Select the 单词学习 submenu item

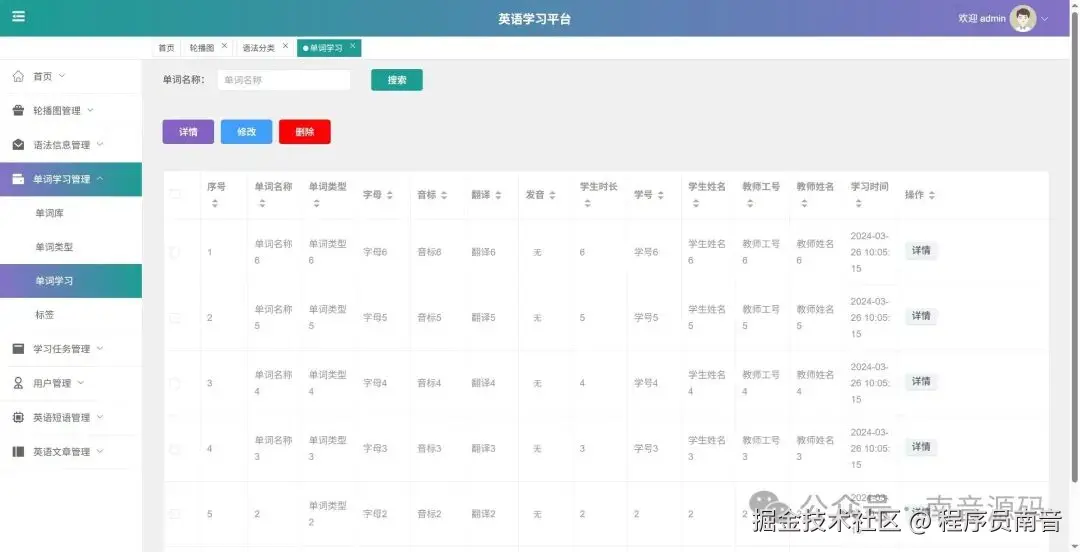pyautogui.click(x=71, y=281)
